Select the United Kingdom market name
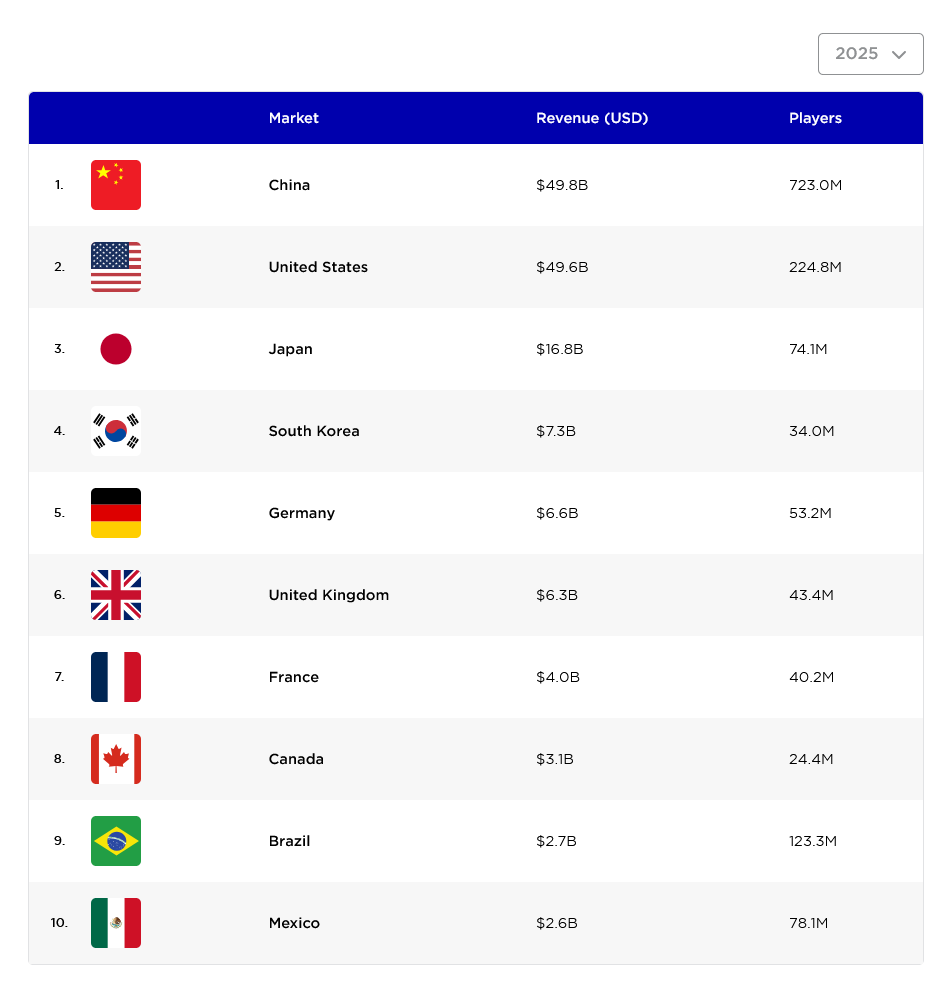945x1004 pixels. coord(328,595)
